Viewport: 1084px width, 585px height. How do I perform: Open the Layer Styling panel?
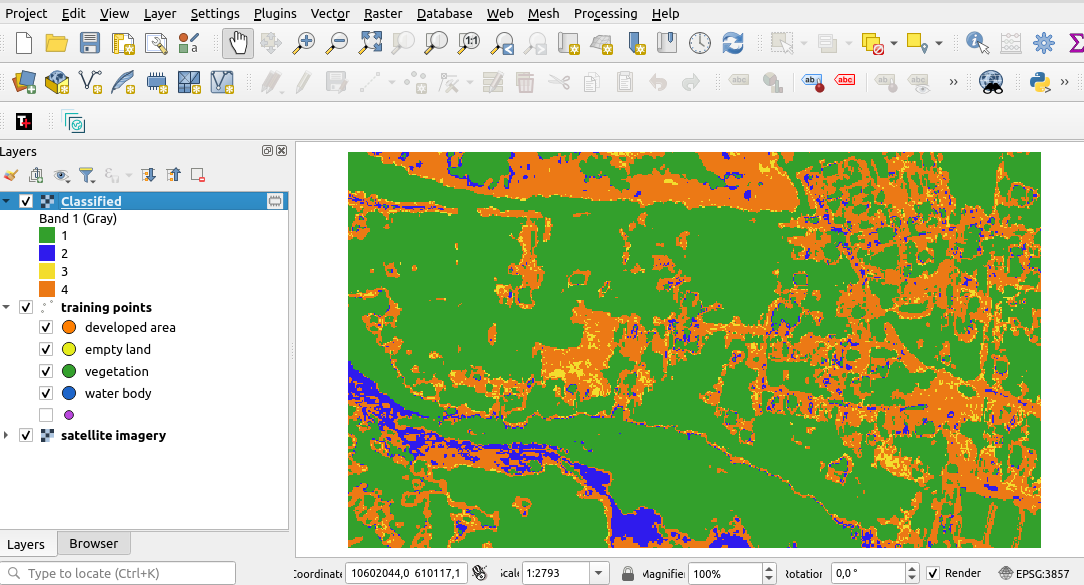pyautogui.click(x=12, y=175)
